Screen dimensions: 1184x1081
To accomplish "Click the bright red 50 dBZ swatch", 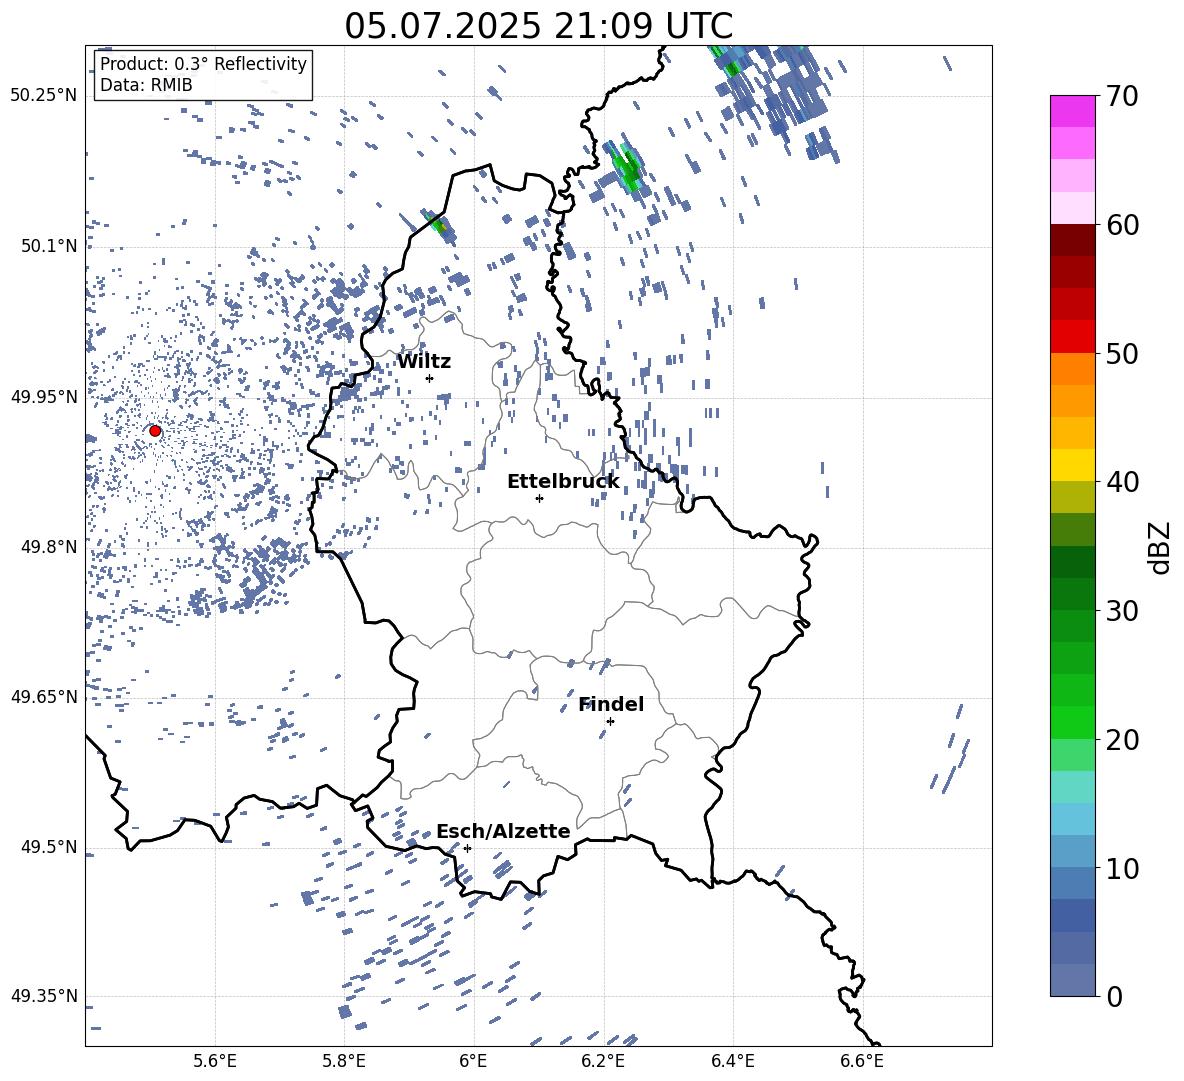I will point(1073,337).
